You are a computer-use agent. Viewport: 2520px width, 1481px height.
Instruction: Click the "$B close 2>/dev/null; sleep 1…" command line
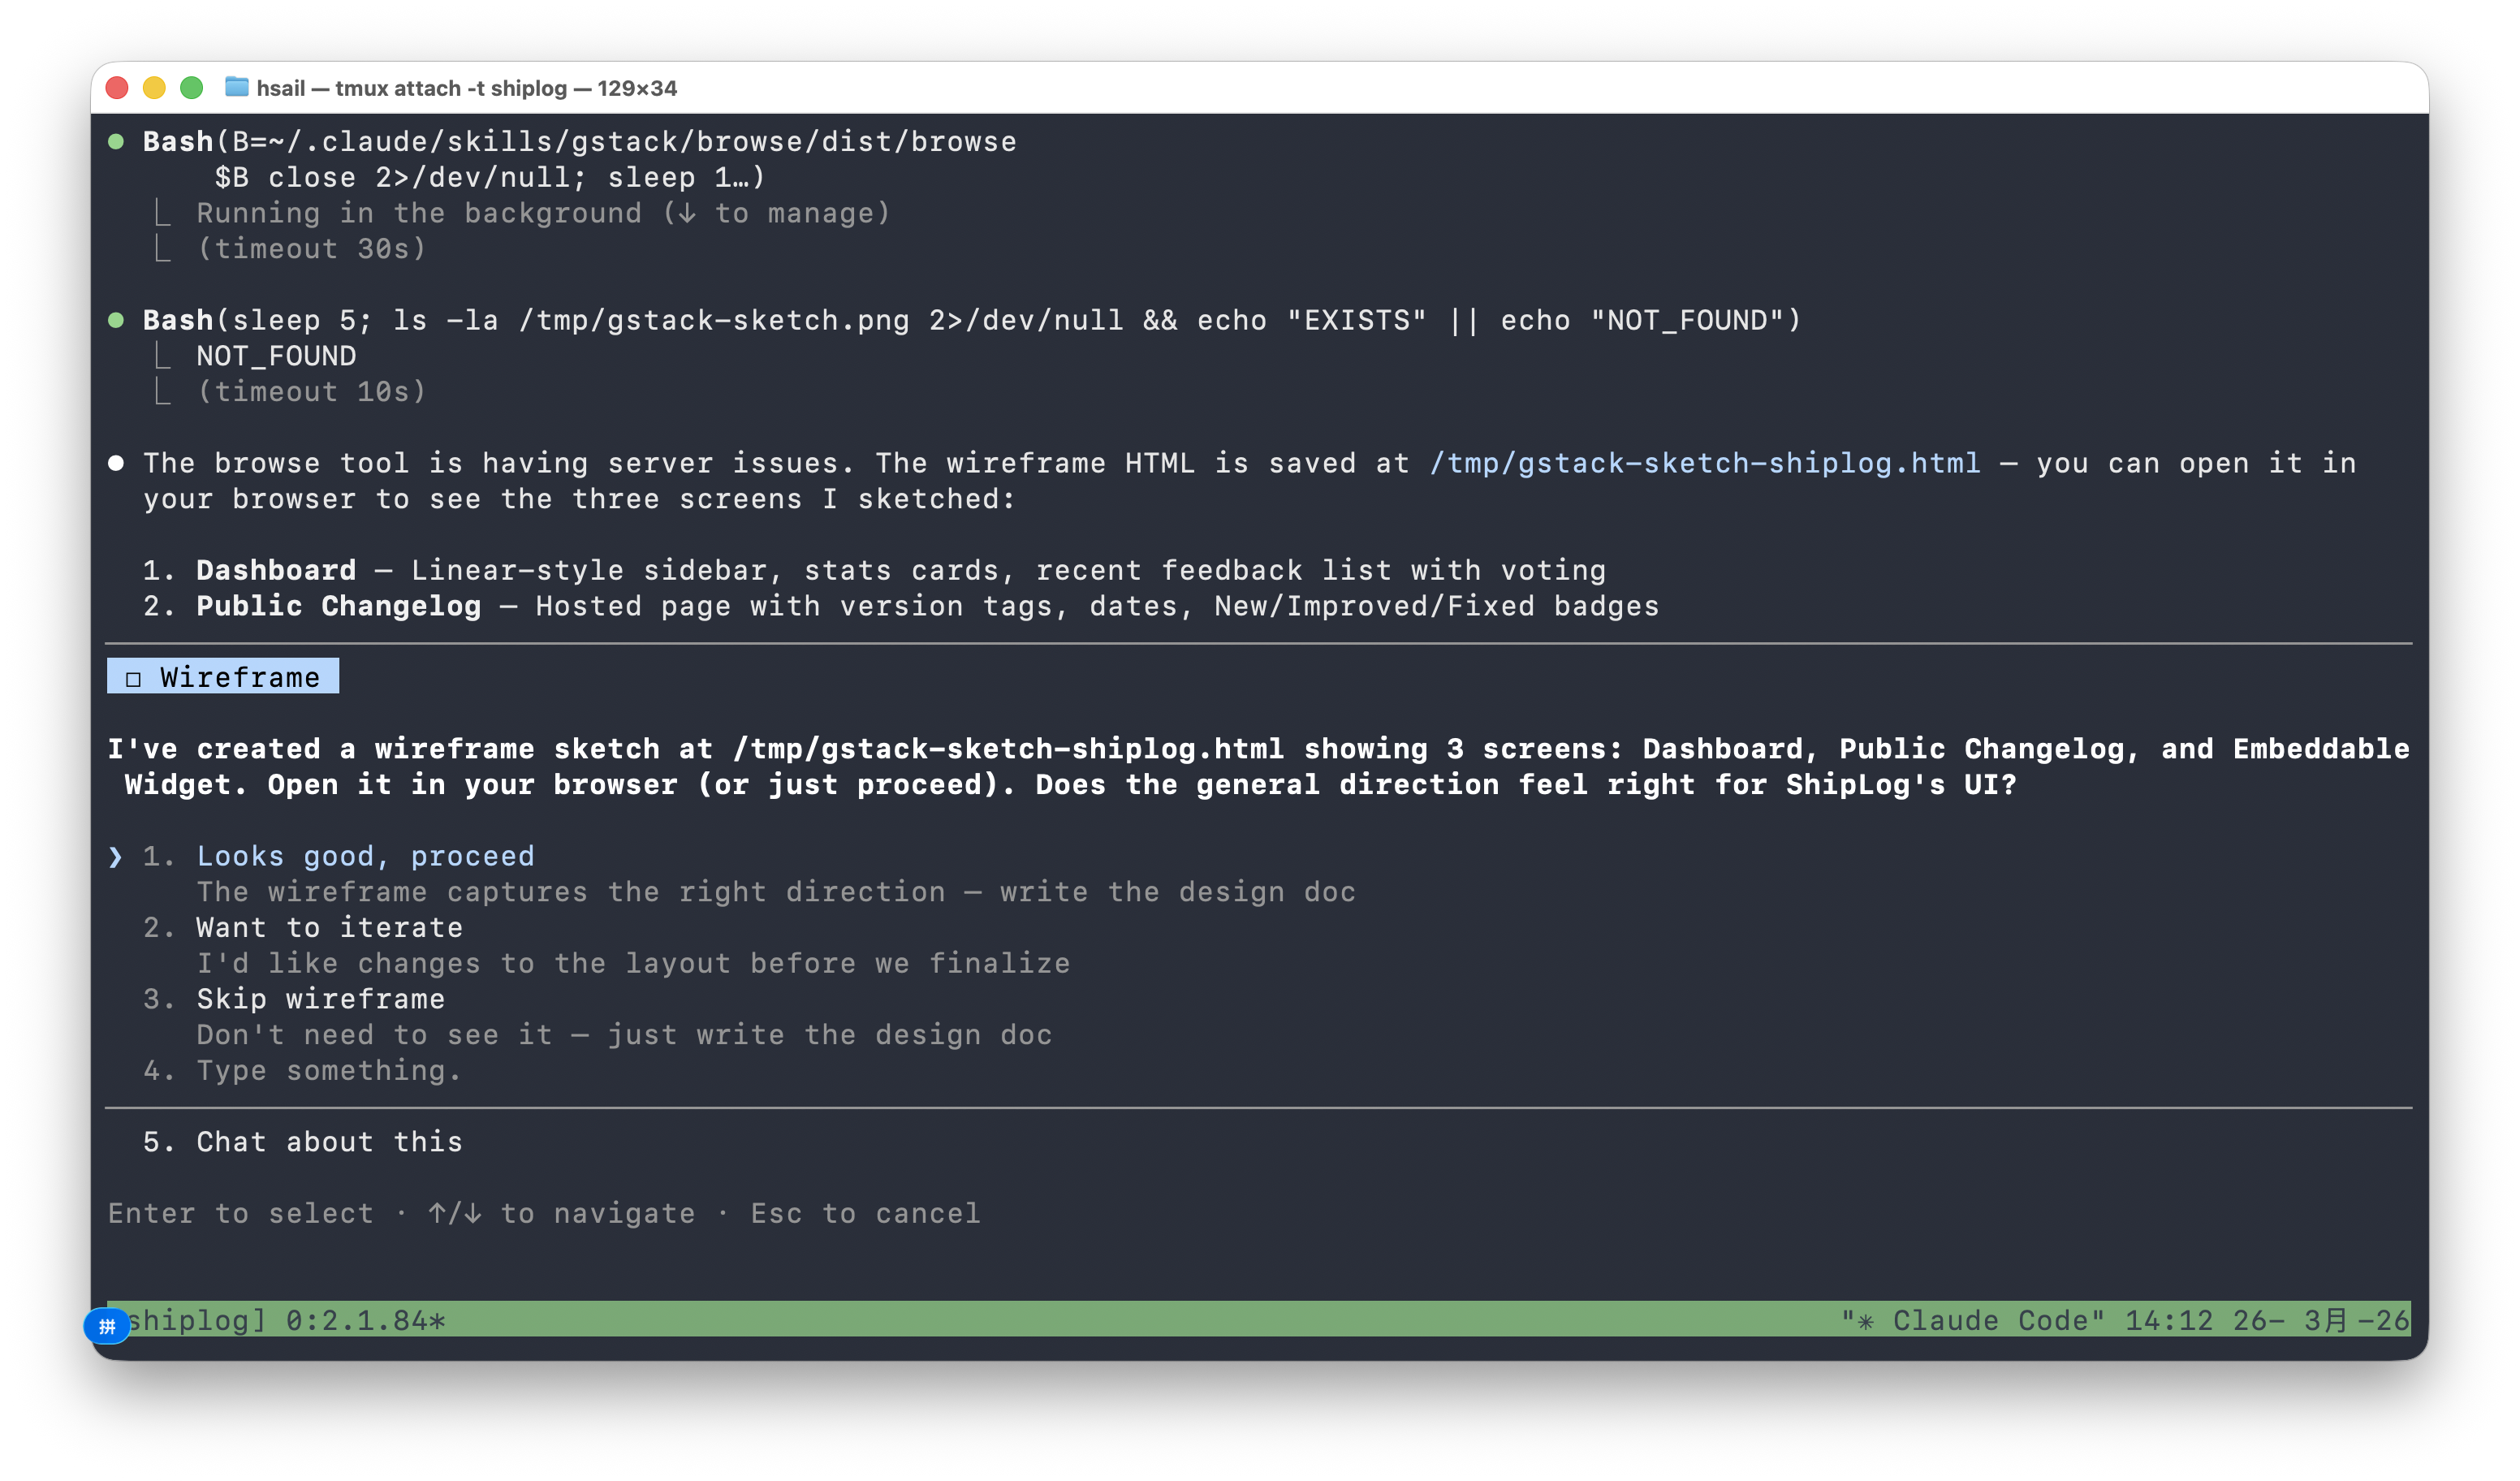tap(490, 177)
